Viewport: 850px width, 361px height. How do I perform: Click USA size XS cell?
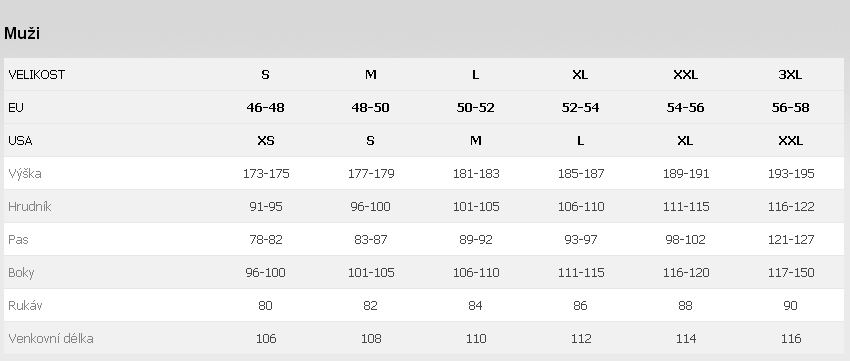point(265,141)
